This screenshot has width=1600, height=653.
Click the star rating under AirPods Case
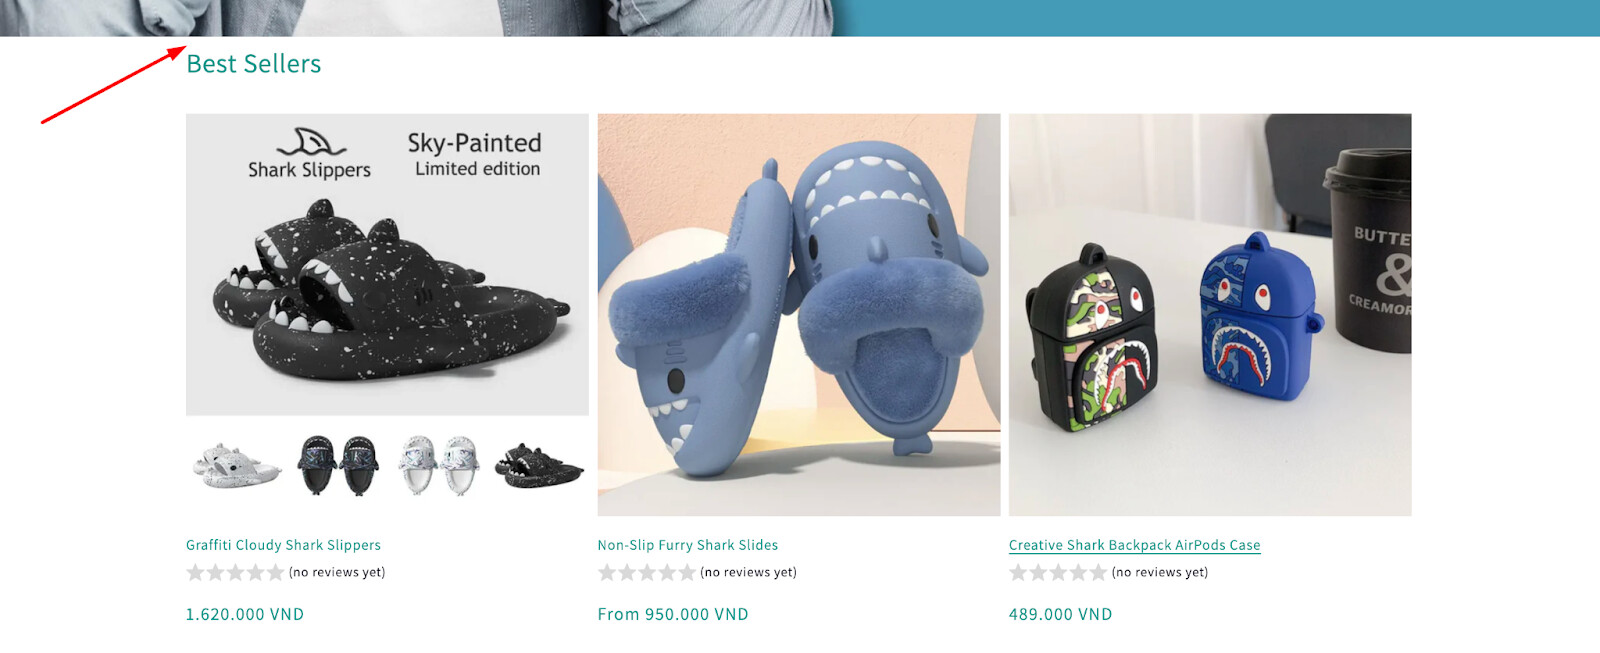[1058, 572]
